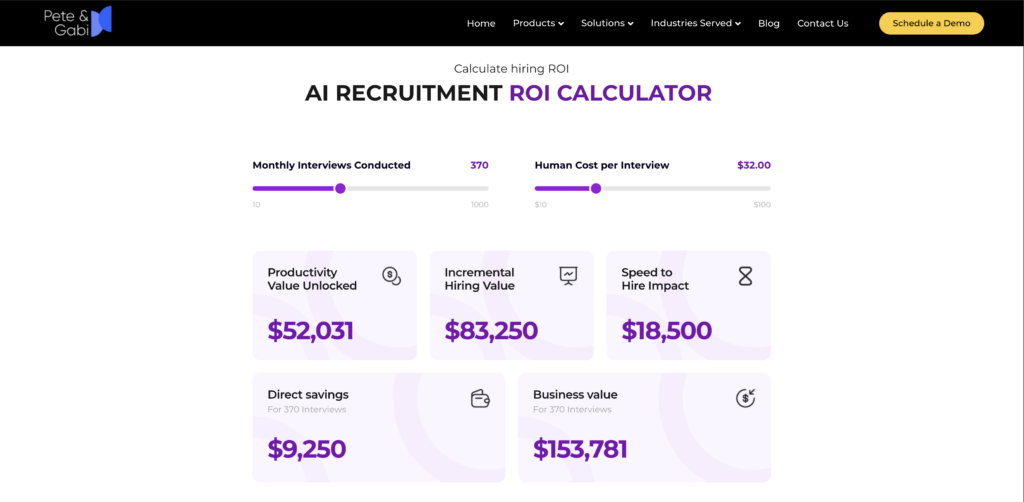Screen dimensions: 1024x502
Task: Click the Human Cost track near $100
Action: (764, 189)
